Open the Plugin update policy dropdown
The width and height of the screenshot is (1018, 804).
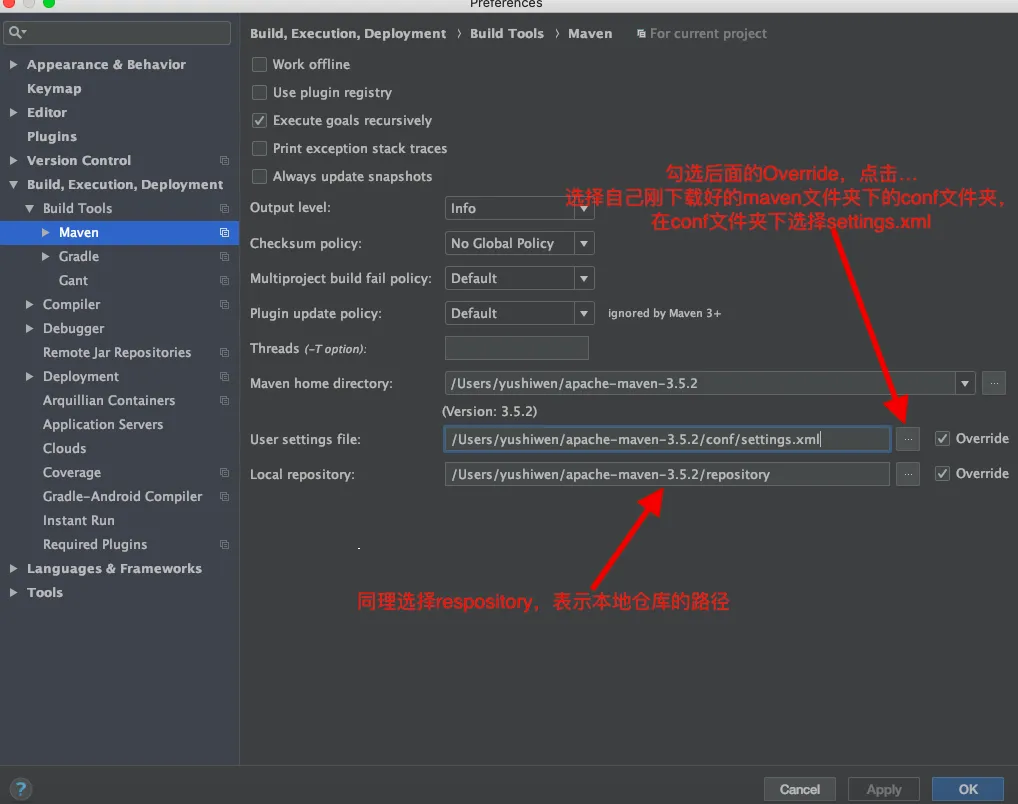(x=519, y=314)
